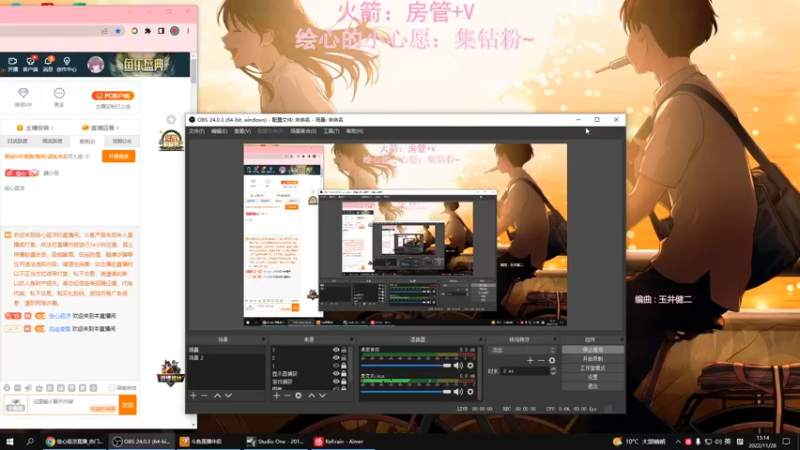Select the 场景 2 scene in OBS
800x450 pixels.
click(226, 358)
